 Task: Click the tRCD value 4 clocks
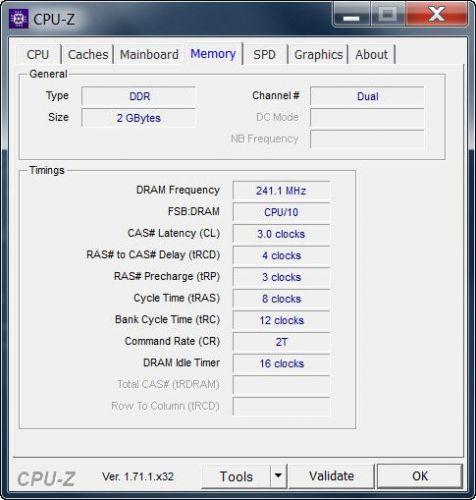[x=281, y=255]
